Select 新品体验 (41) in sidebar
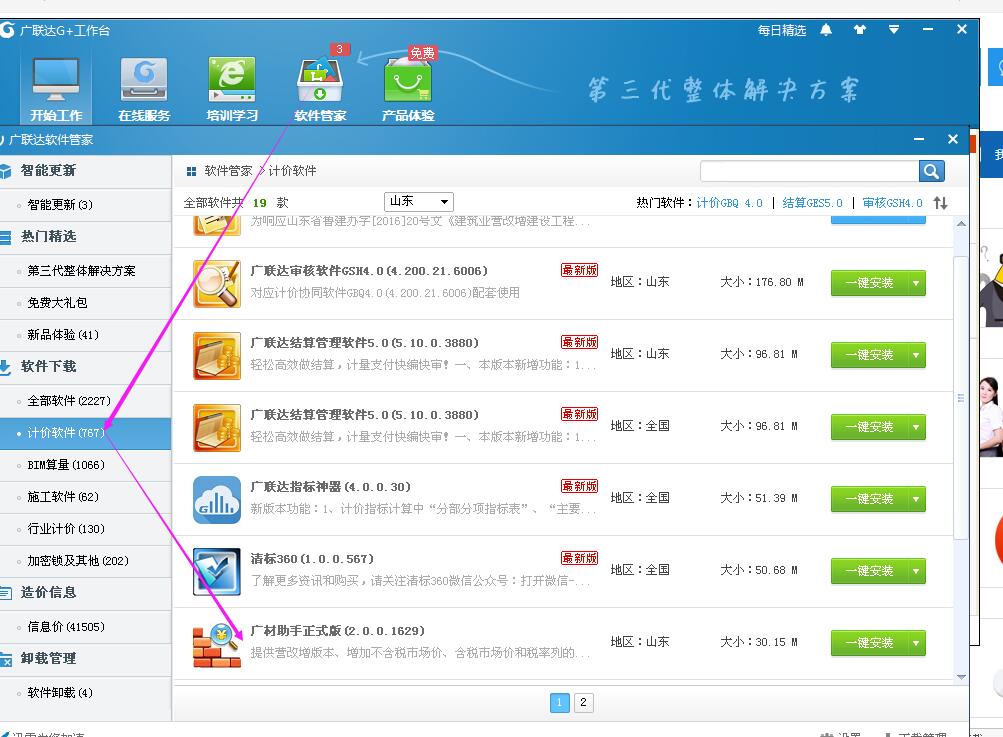Screen dimensions: 1003x737 pyautogui.click(x=85, y=335)
